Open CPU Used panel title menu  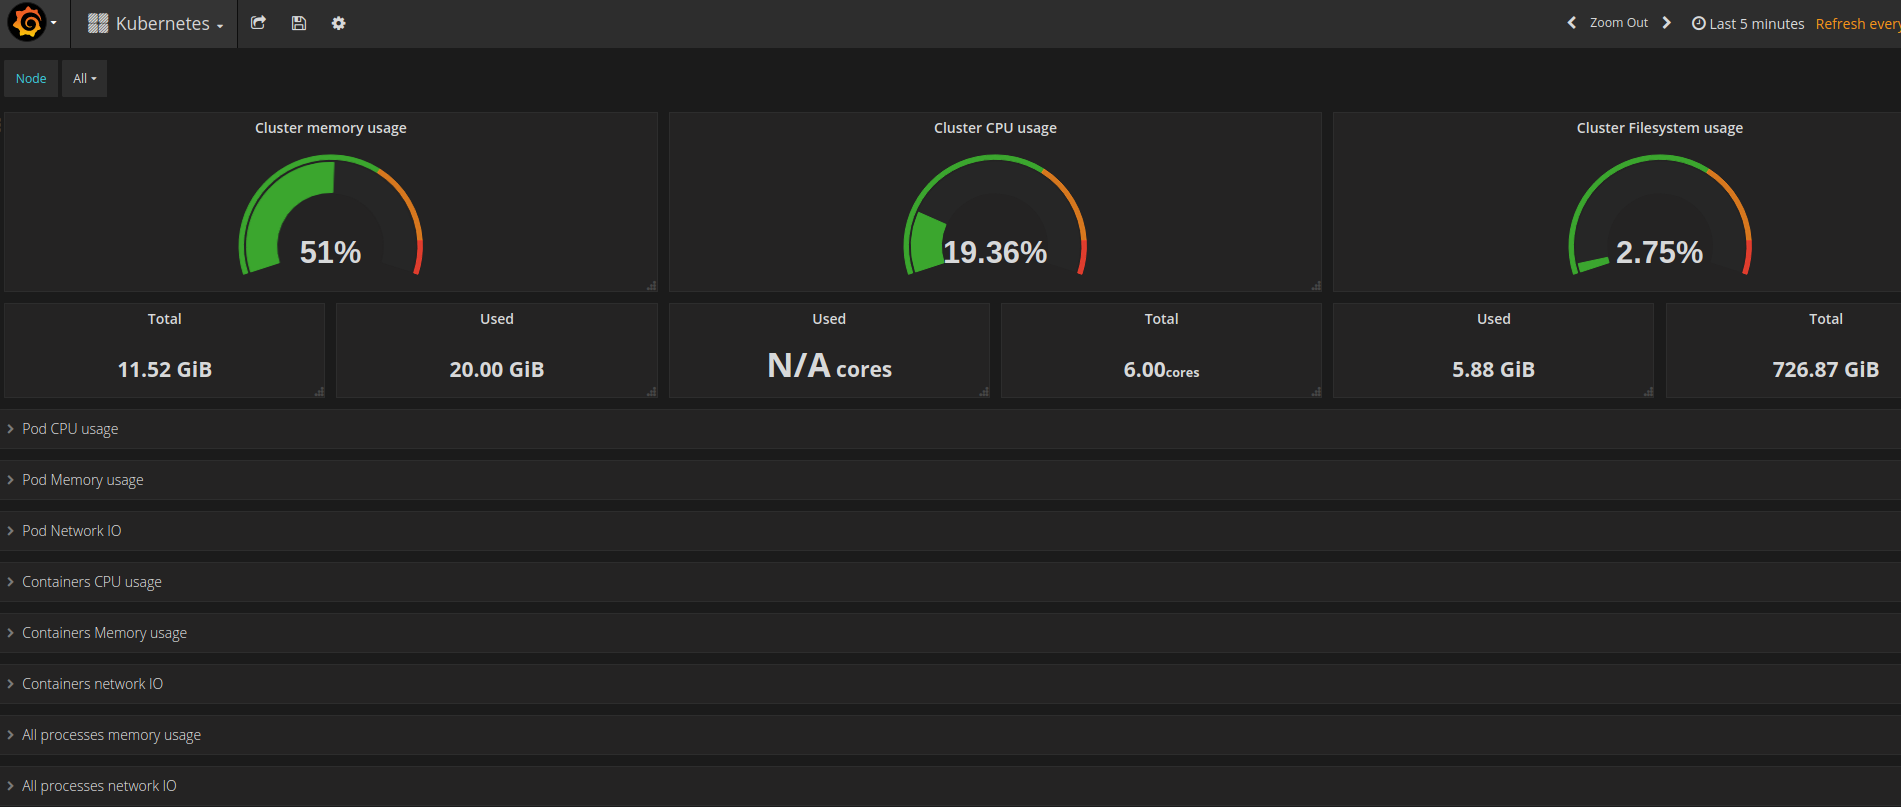[x=829, y=319]
